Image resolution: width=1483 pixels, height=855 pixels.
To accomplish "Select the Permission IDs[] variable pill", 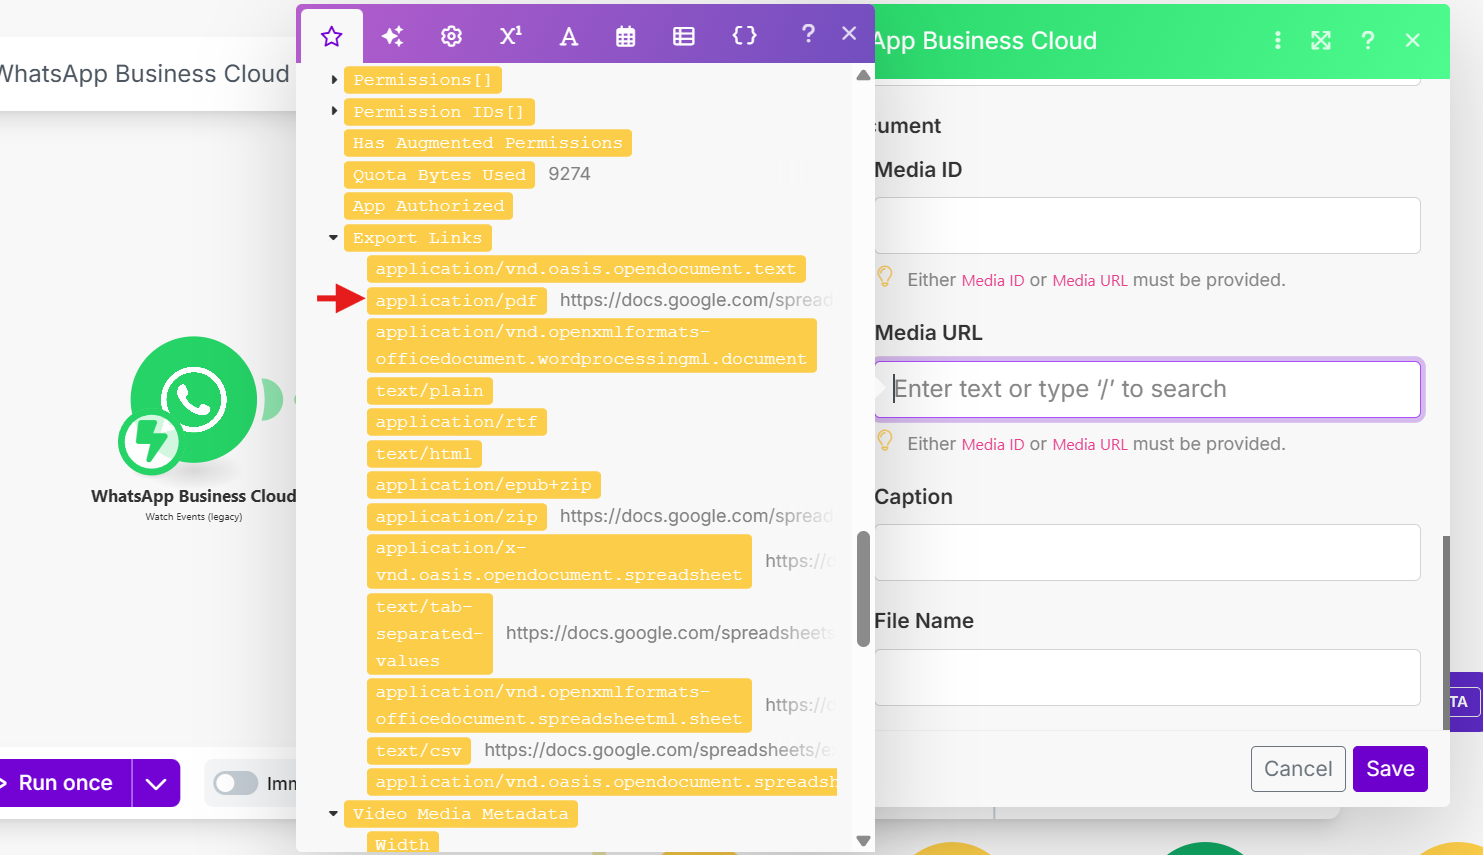I will tap(439, 112).
